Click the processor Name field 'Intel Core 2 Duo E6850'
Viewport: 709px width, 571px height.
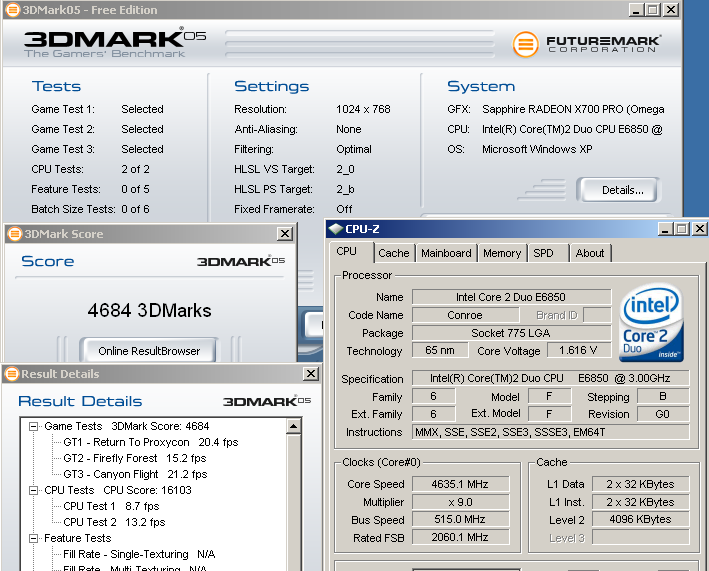click(x=511, y=297)
